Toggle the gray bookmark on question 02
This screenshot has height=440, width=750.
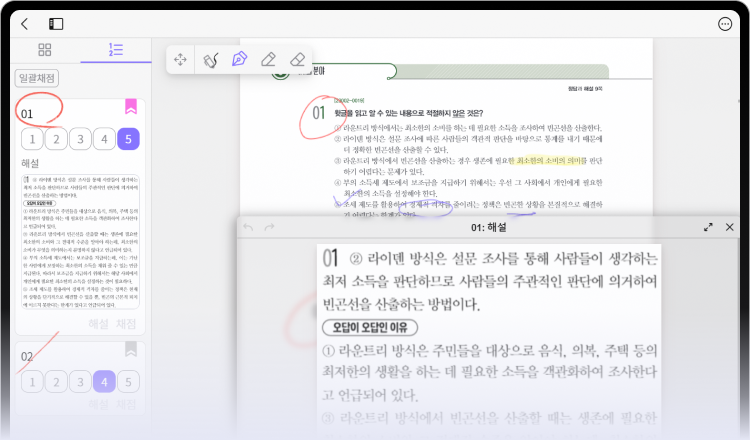(131, 349)
